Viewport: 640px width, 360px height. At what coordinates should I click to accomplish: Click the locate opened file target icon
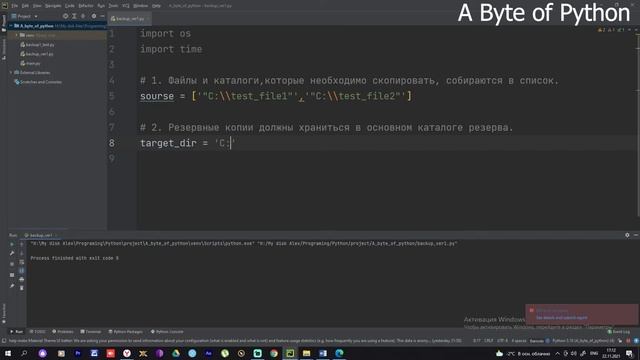(65, 16)
